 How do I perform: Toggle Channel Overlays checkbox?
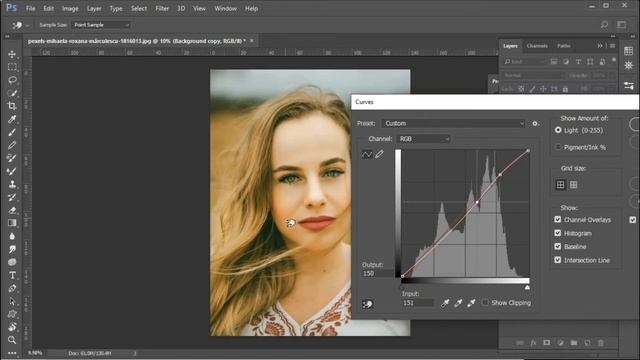coord(558,220)
